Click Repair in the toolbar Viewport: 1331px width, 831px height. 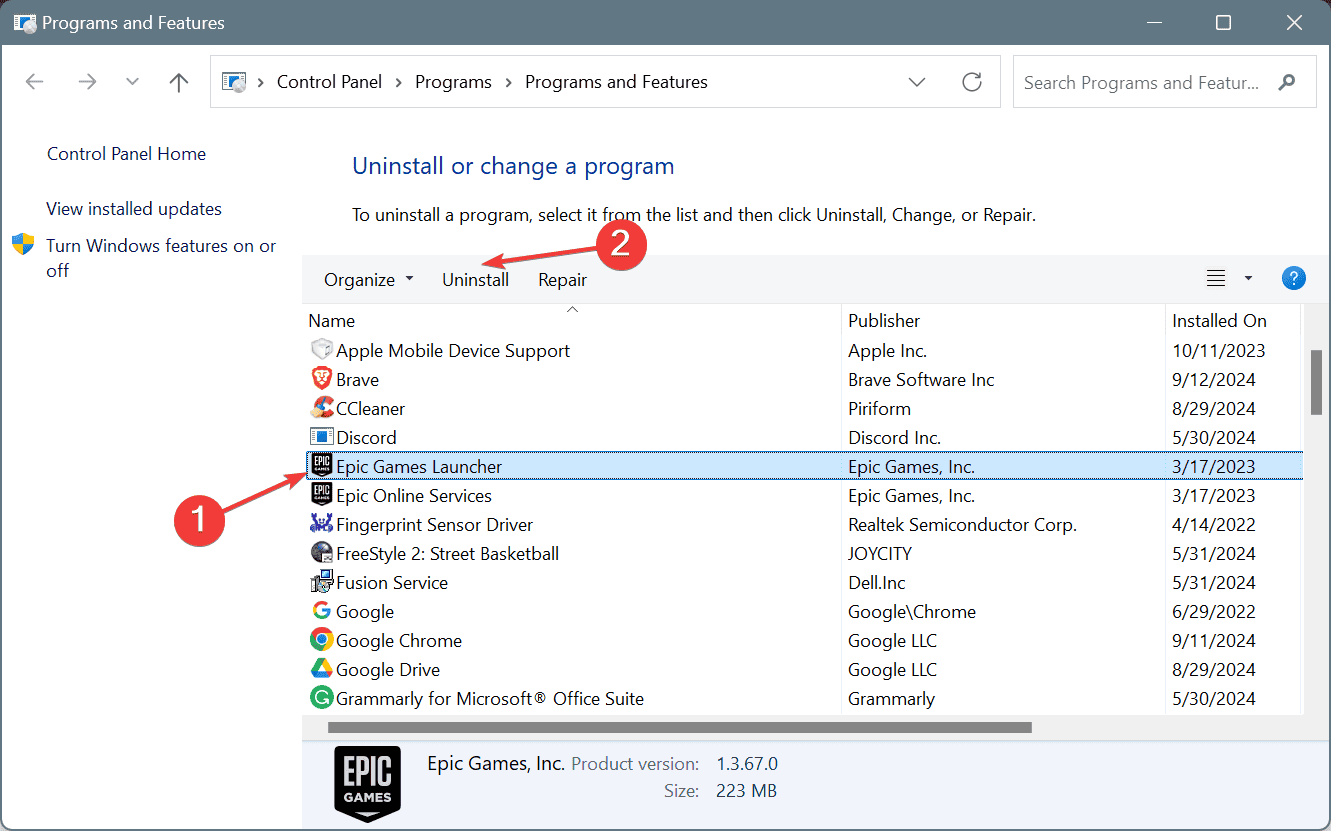[563, 280]
